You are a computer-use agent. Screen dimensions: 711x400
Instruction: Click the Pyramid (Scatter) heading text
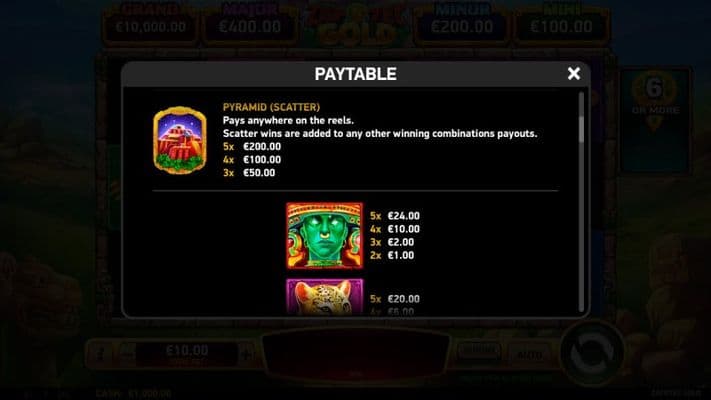271,107
